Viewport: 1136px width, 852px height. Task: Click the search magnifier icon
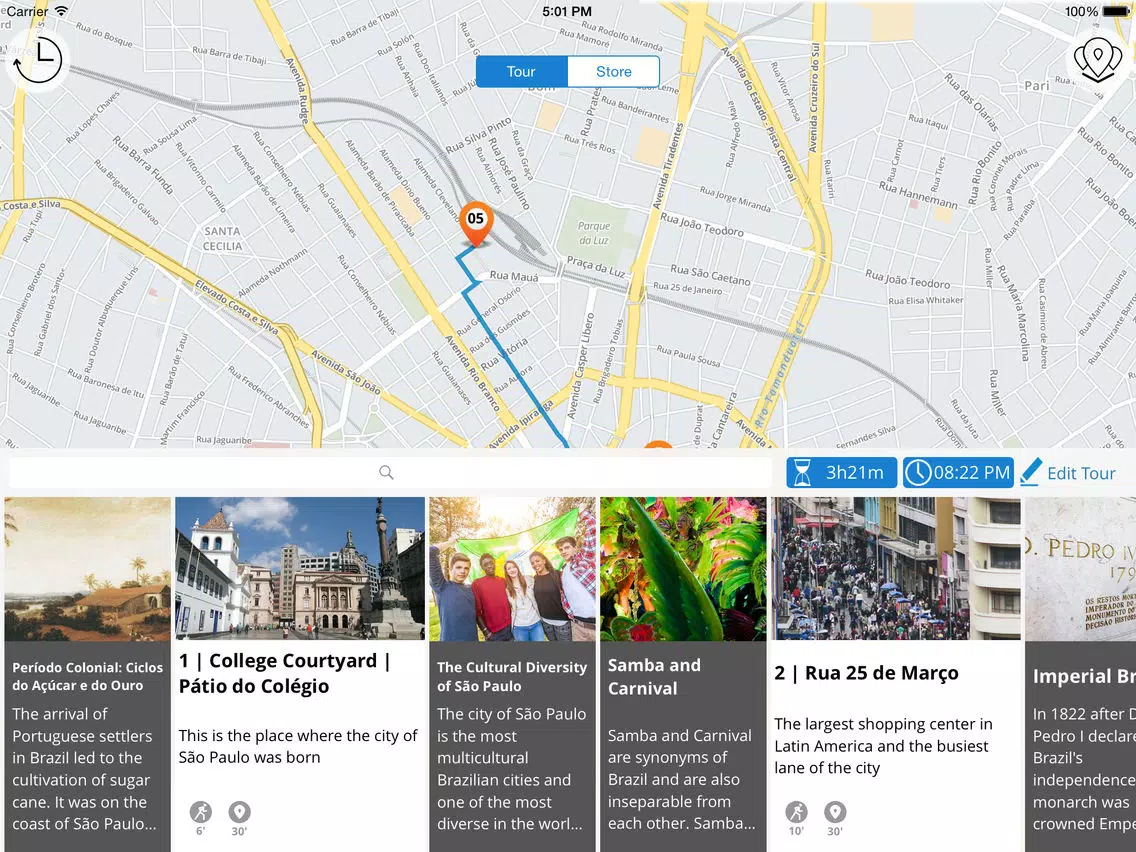click(x=386, y=472)
